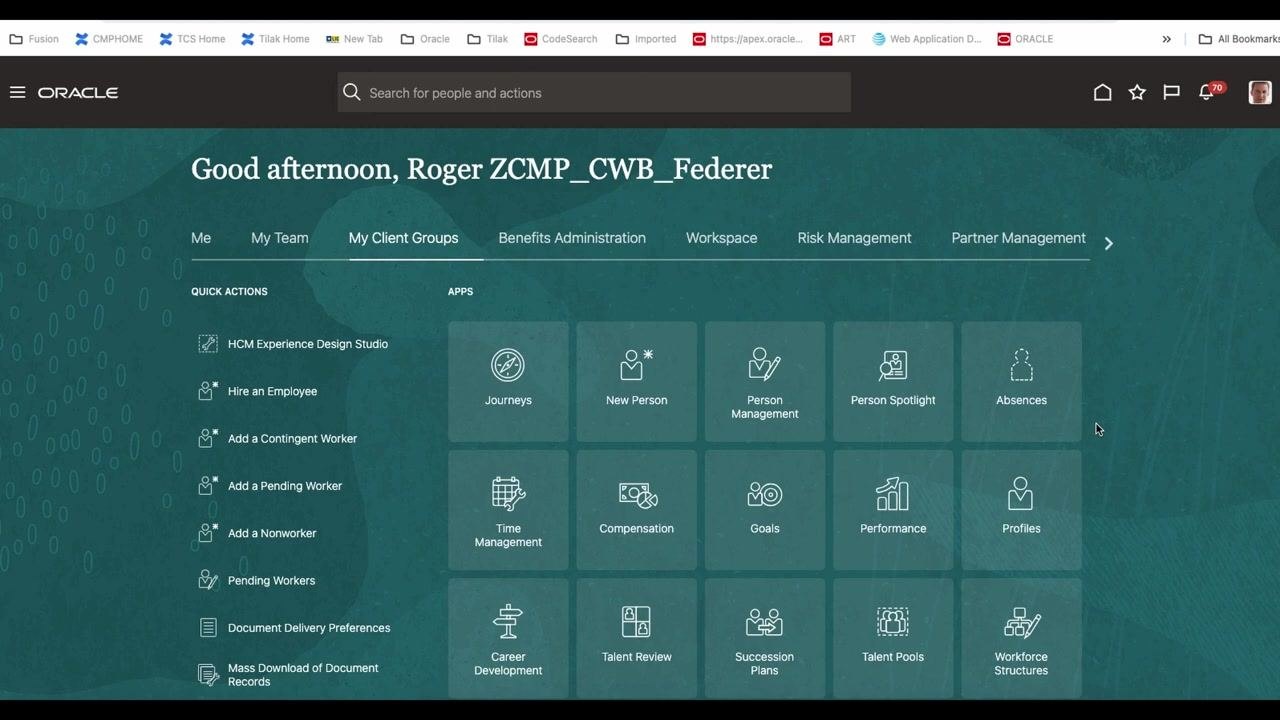Switch to the Workspace tab
The height and width of the screenshot is (720, 1280).
(x=722, y=238)
